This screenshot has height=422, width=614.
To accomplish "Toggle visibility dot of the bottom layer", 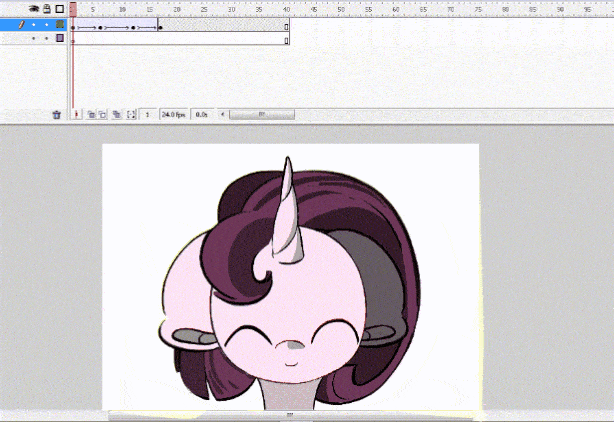I will [34, 38].
